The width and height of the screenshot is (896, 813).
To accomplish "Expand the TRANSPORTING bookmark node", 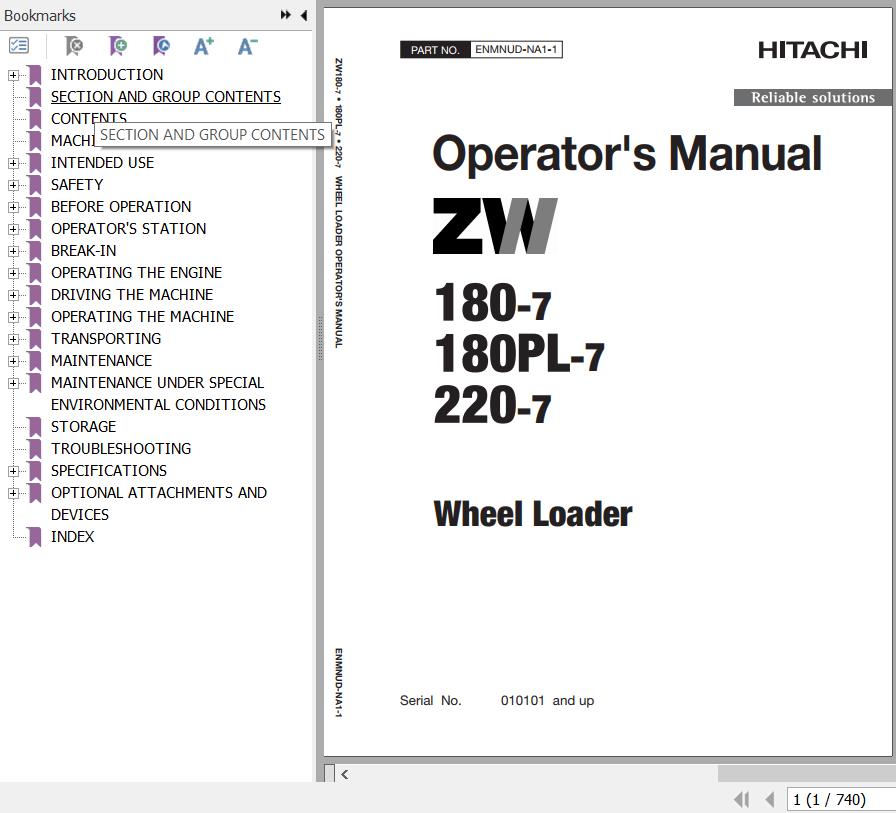I will pyautogui.click(x=13, y=339).
